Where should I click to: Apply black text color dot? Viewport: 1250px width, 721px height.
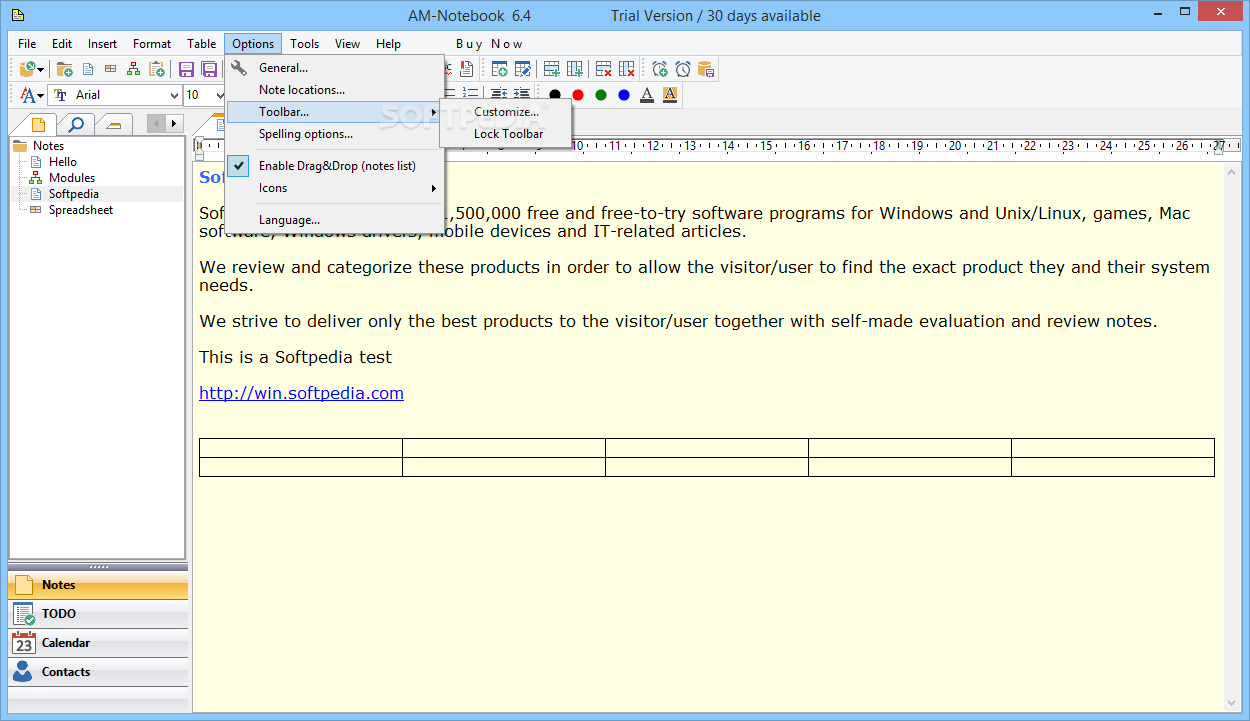(x=555, y=95)
